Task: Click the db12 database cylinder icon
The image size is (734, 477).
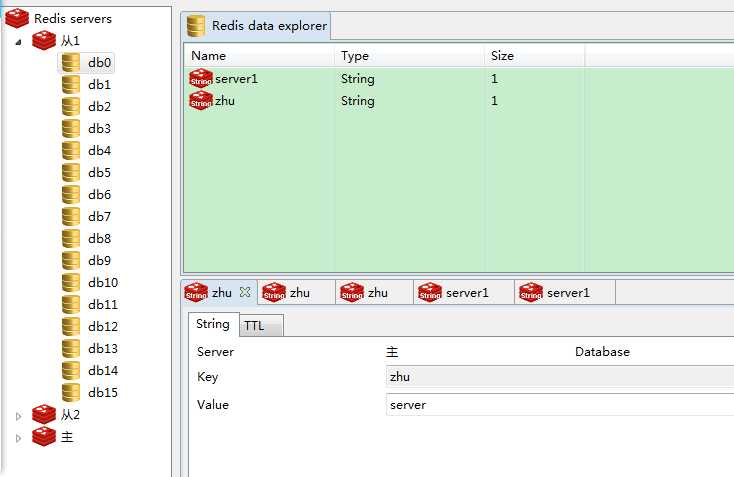Action: tap(71, 326)
